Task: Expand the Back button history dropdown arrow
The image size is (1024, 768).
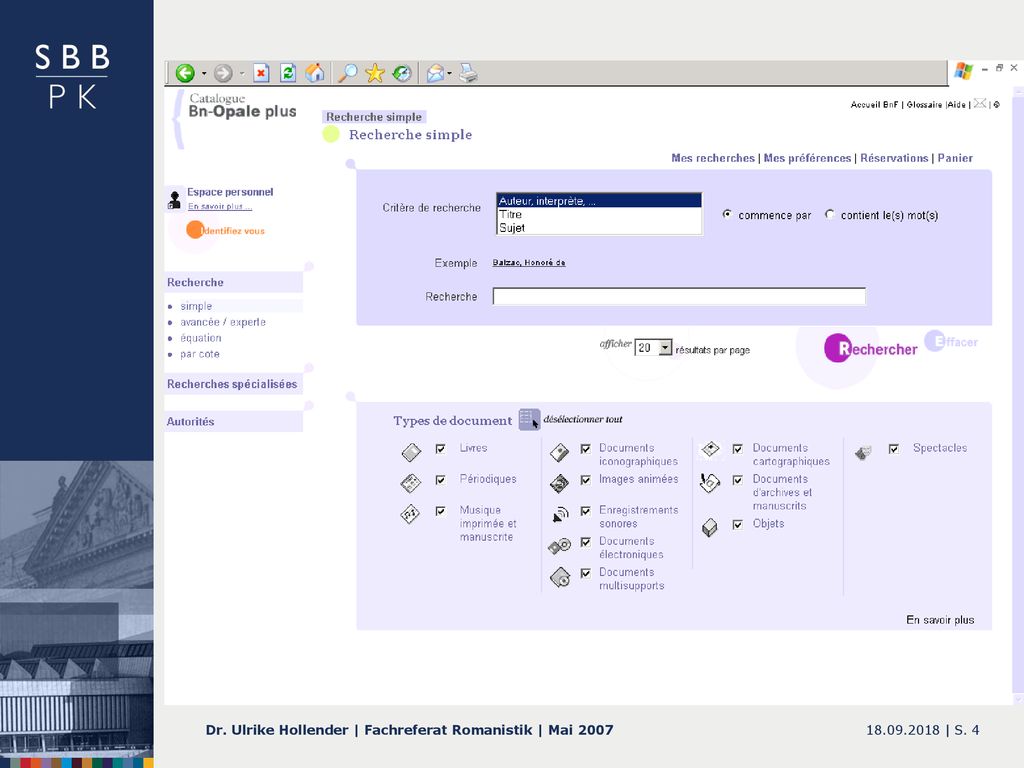Action: (x=204, y=73)
